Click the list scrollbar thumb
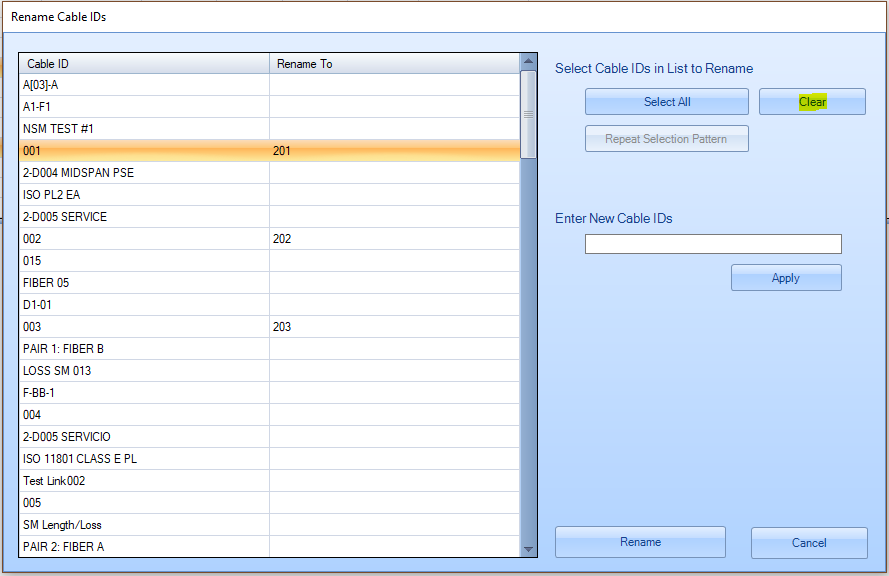889x576 pixels. [x=528, y=115]
